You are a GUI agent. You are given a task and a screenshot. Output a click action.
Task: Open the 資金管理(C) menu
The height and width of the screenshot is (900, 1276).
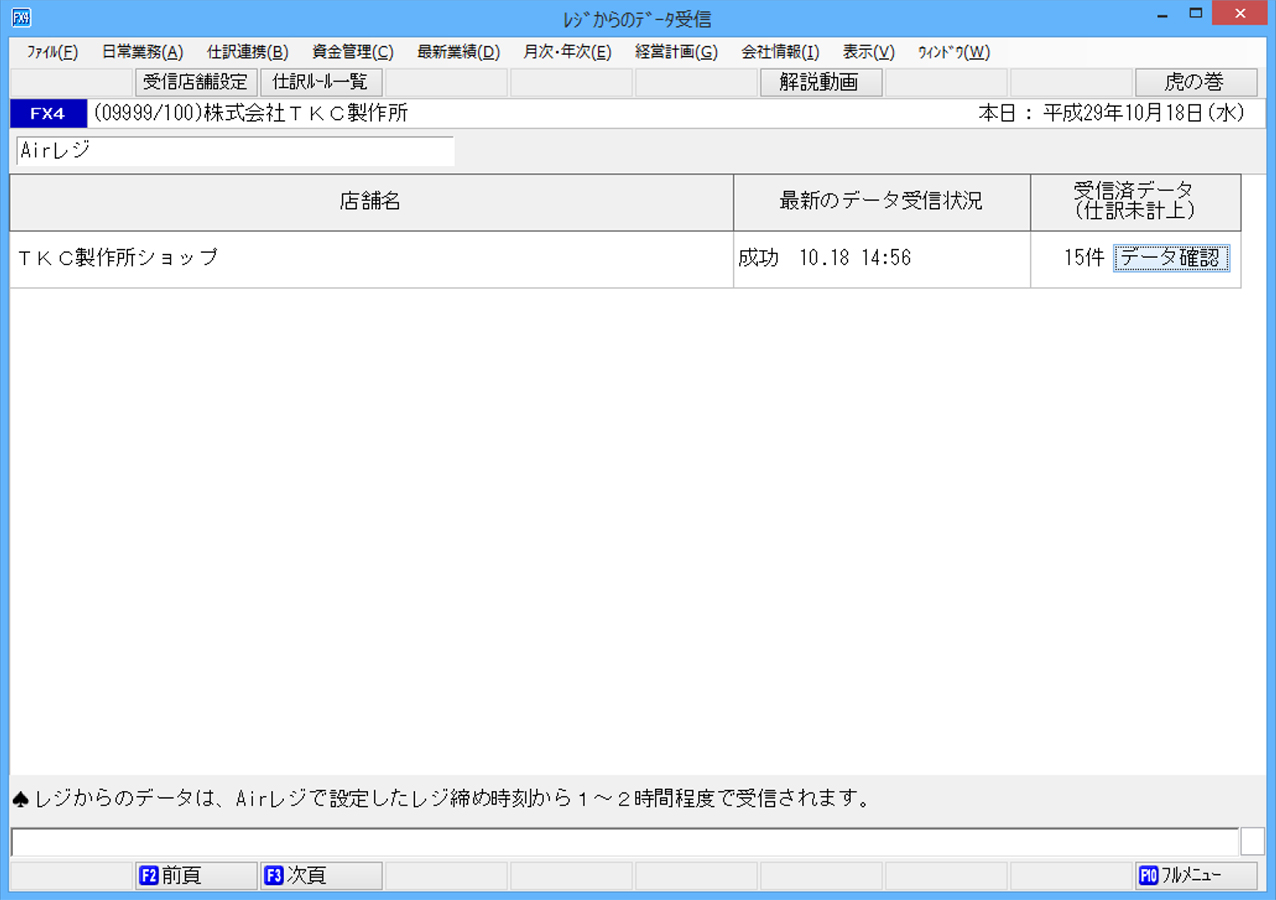[x=352, y=53]
